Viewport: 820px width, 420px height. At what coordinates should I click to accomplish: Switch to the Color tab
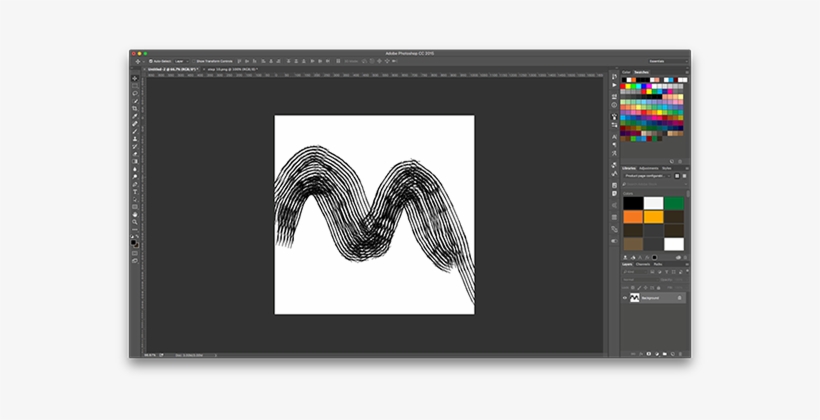626,72
